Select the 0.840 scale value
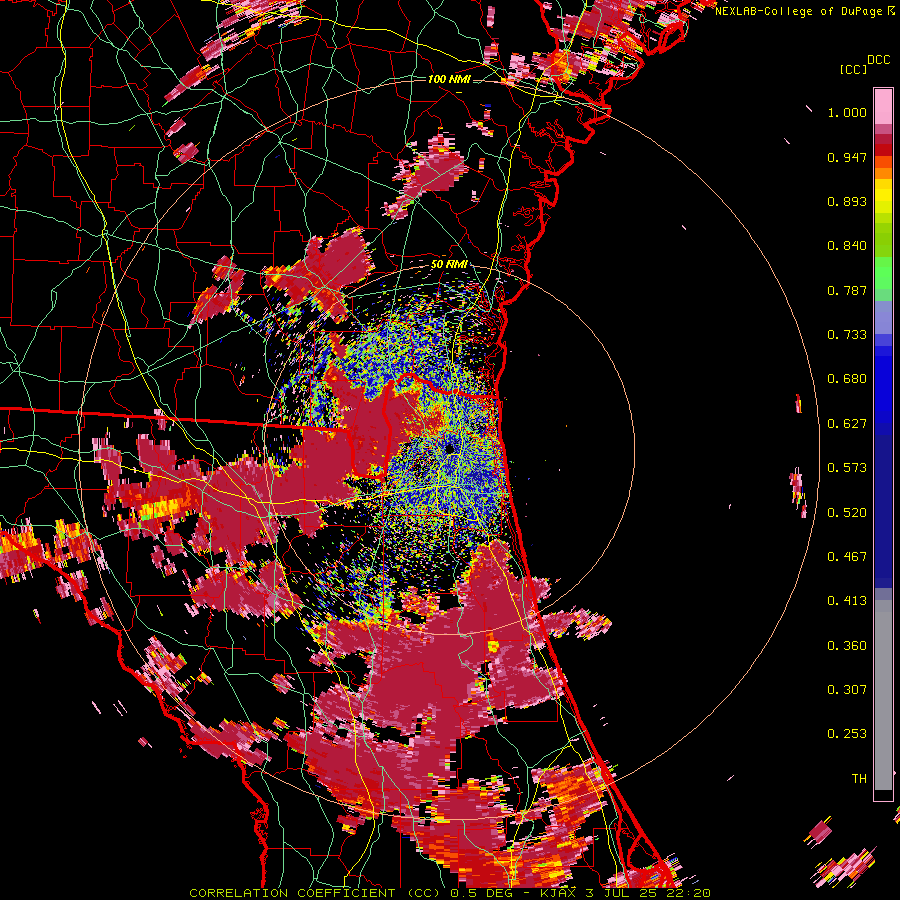This screenshot has height=900, width=900. [847, 246]
